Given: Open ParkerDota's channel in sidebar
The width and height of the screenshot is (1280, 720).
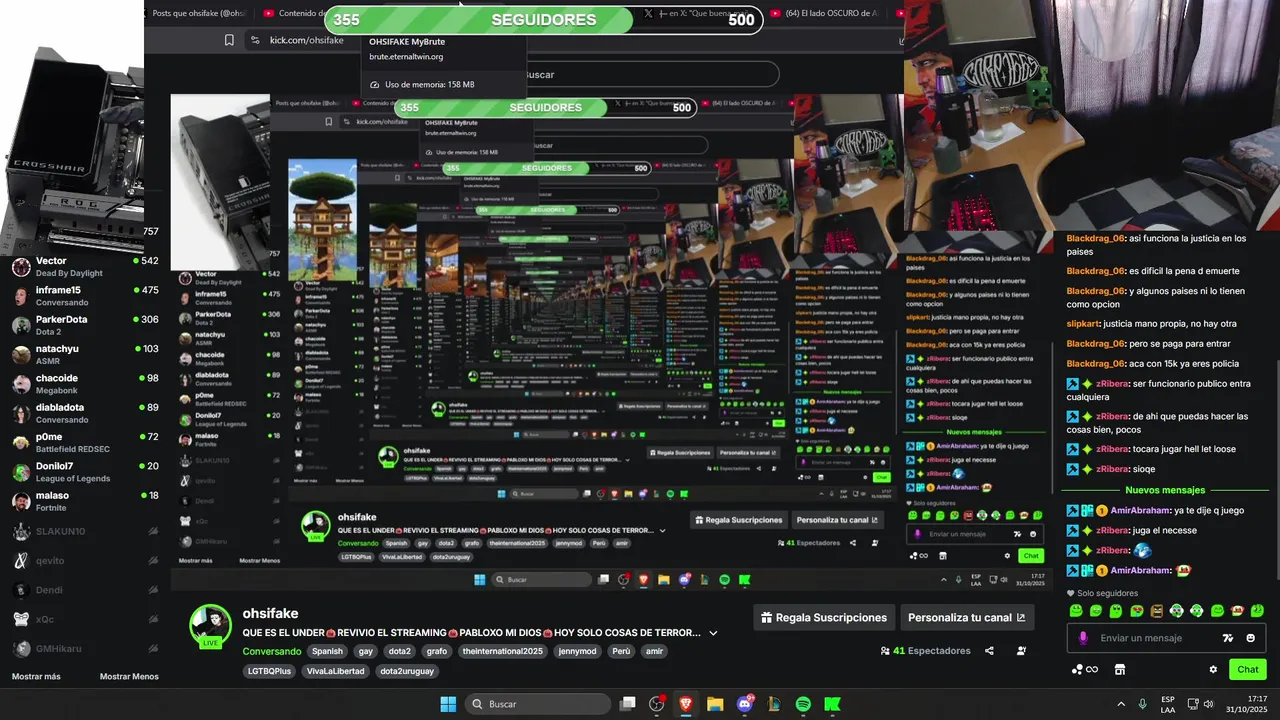Looking at the screenshot, I should point(85,325).
